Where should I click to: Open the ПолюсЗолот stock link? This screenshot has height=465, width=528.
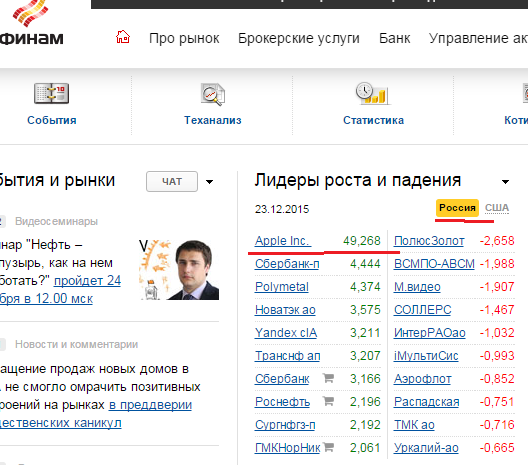429,241
